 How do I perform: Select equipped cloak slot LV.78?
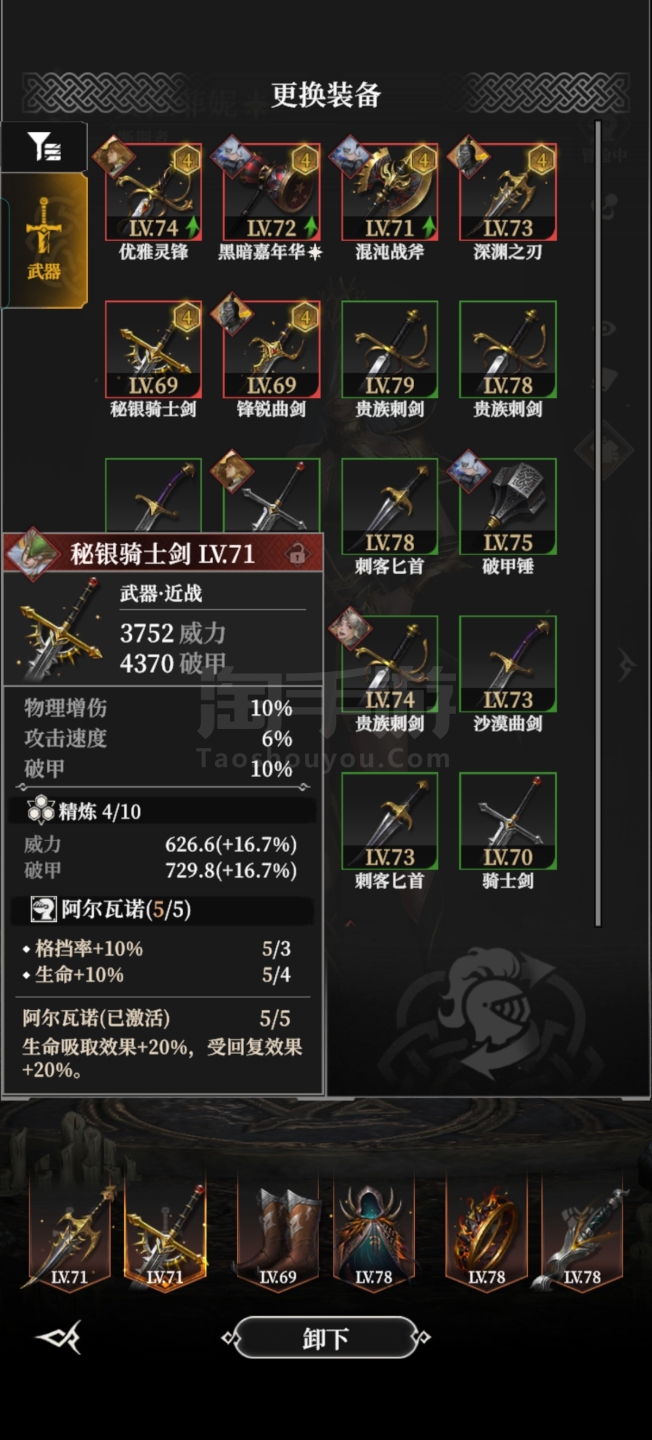373,1232
